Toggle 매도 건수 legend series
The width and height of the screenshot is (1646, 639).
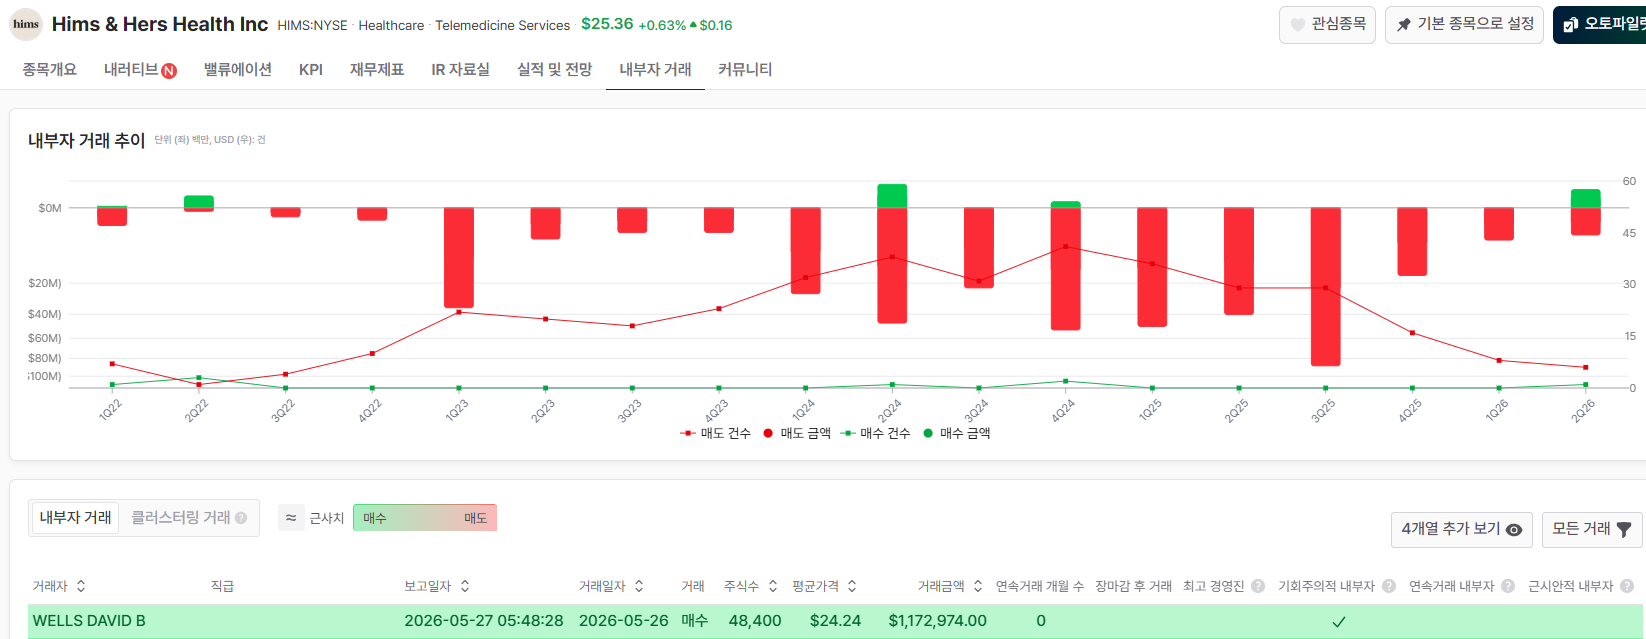715,433
